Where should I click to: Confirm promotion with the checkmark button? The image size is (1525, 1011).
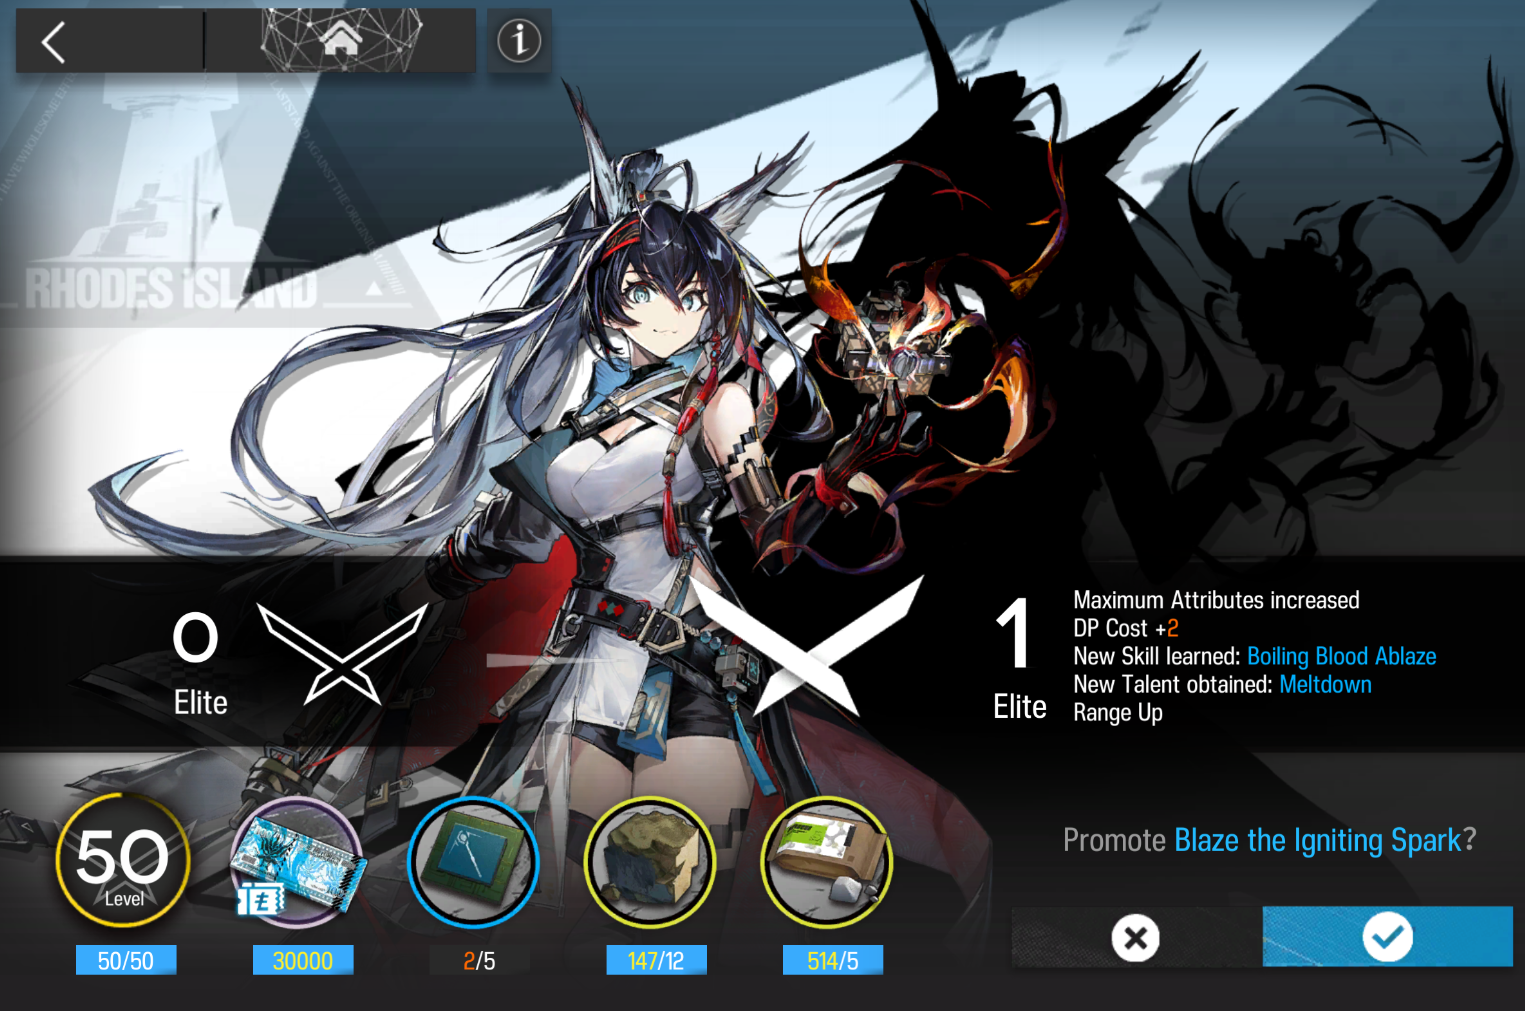(x=1387, y=937)
